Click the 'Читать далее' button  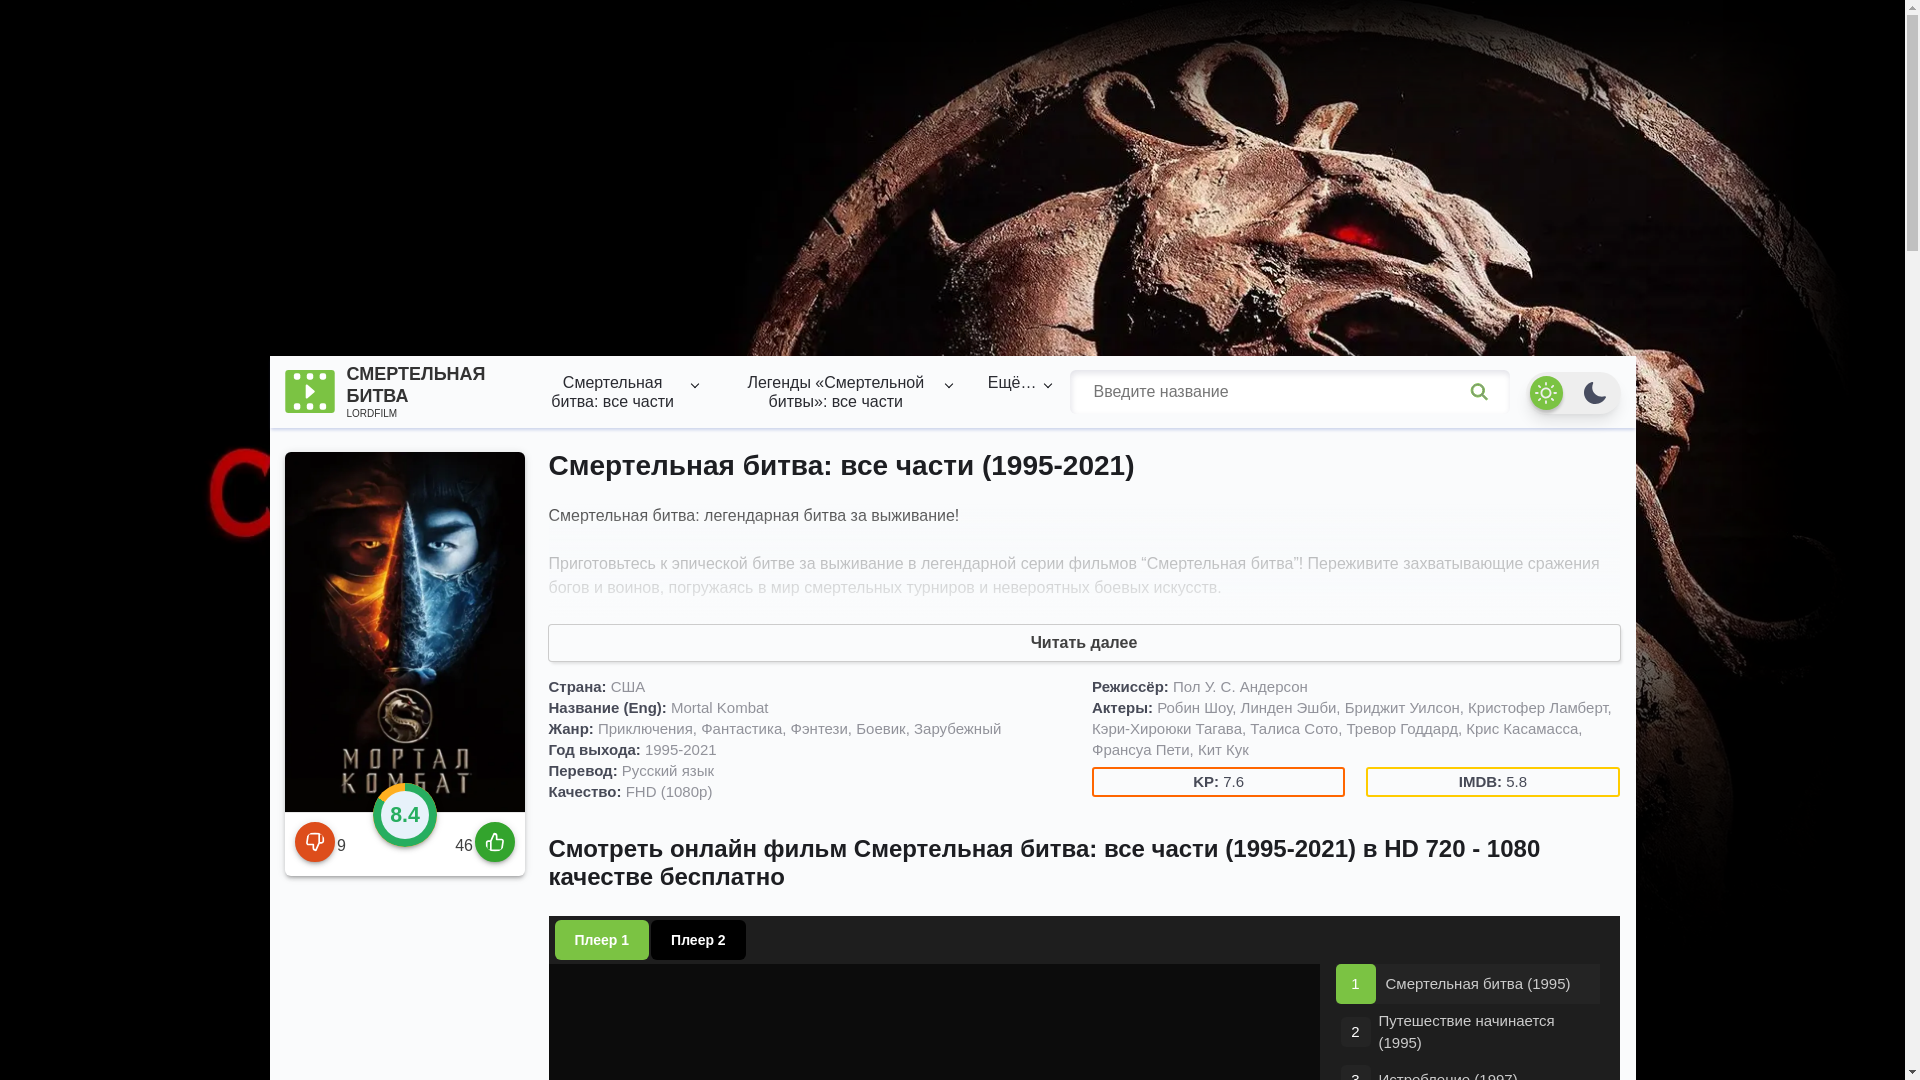point(1084,643)
